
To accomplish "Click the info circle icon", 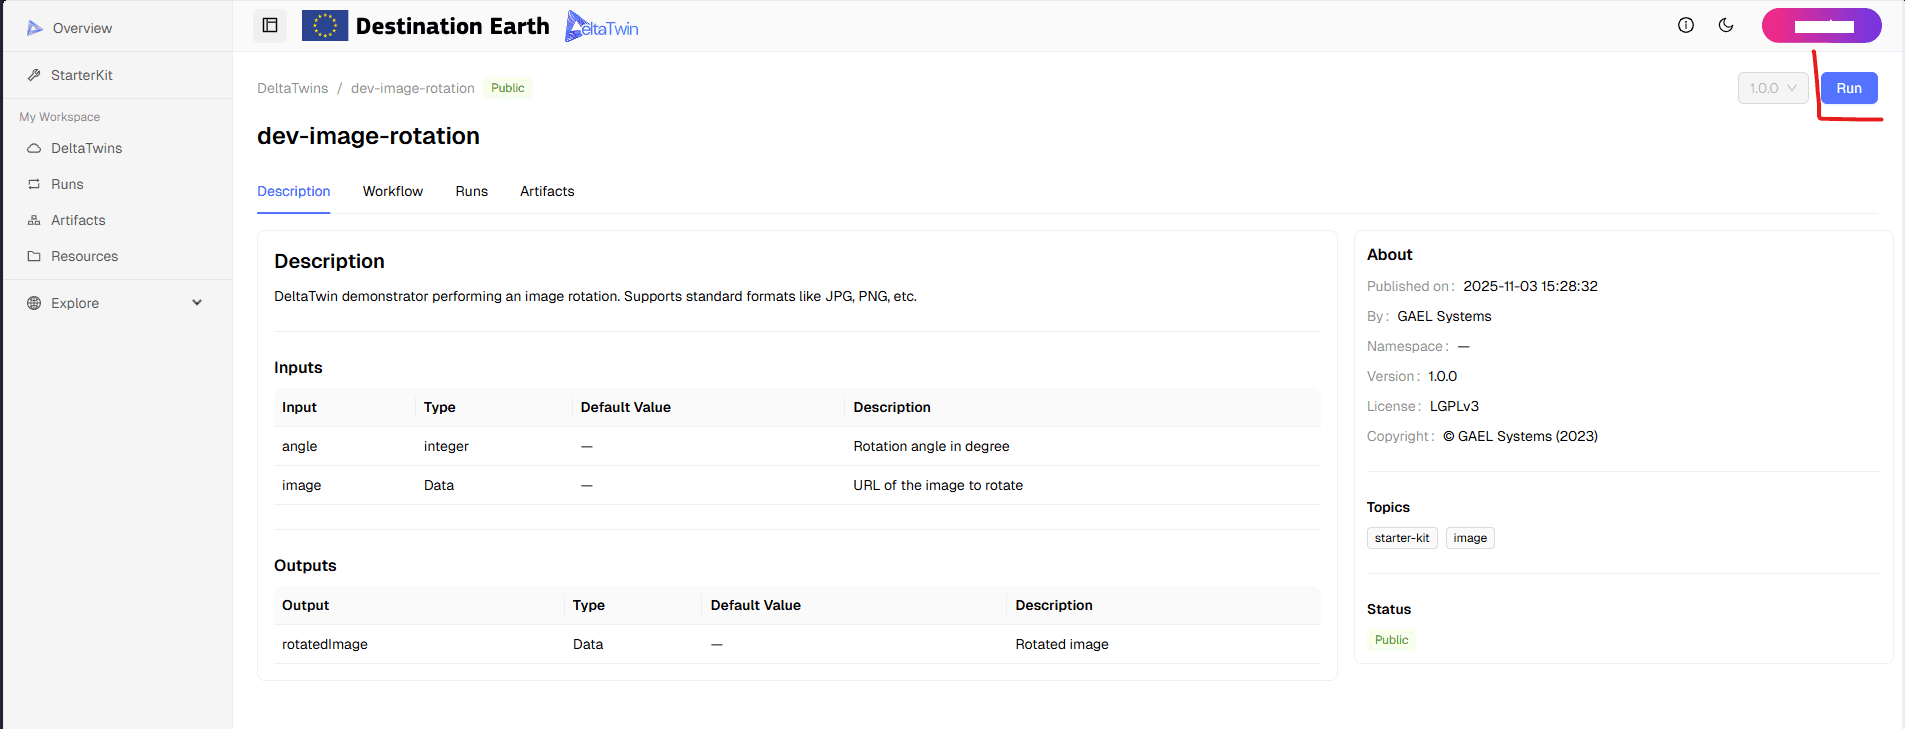I will pos(1686,26).
